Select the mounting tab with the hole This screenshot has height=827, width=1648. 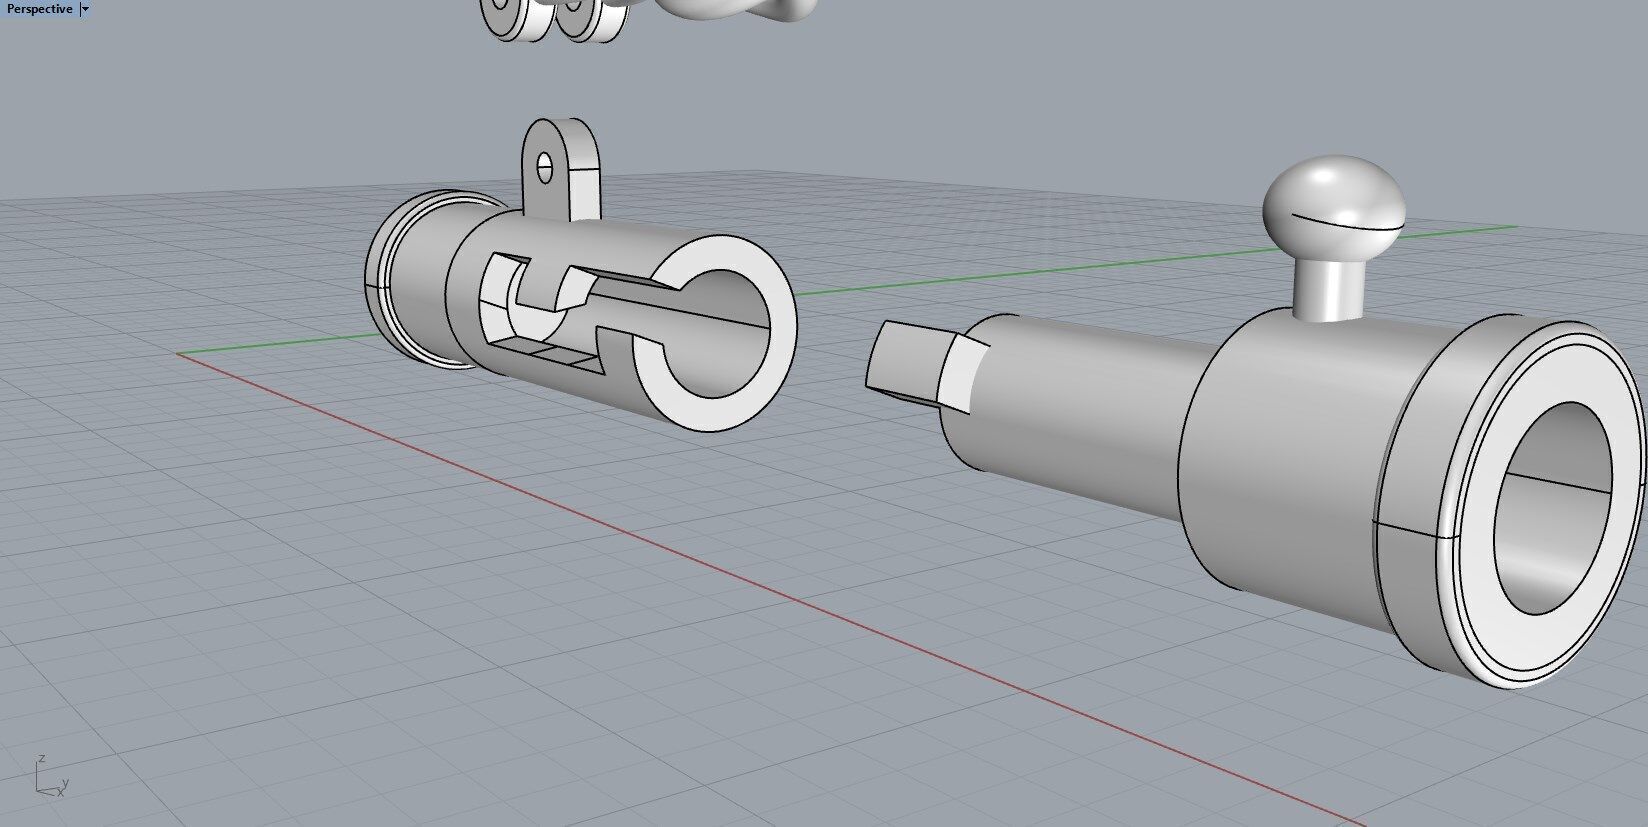coord(561,169)
